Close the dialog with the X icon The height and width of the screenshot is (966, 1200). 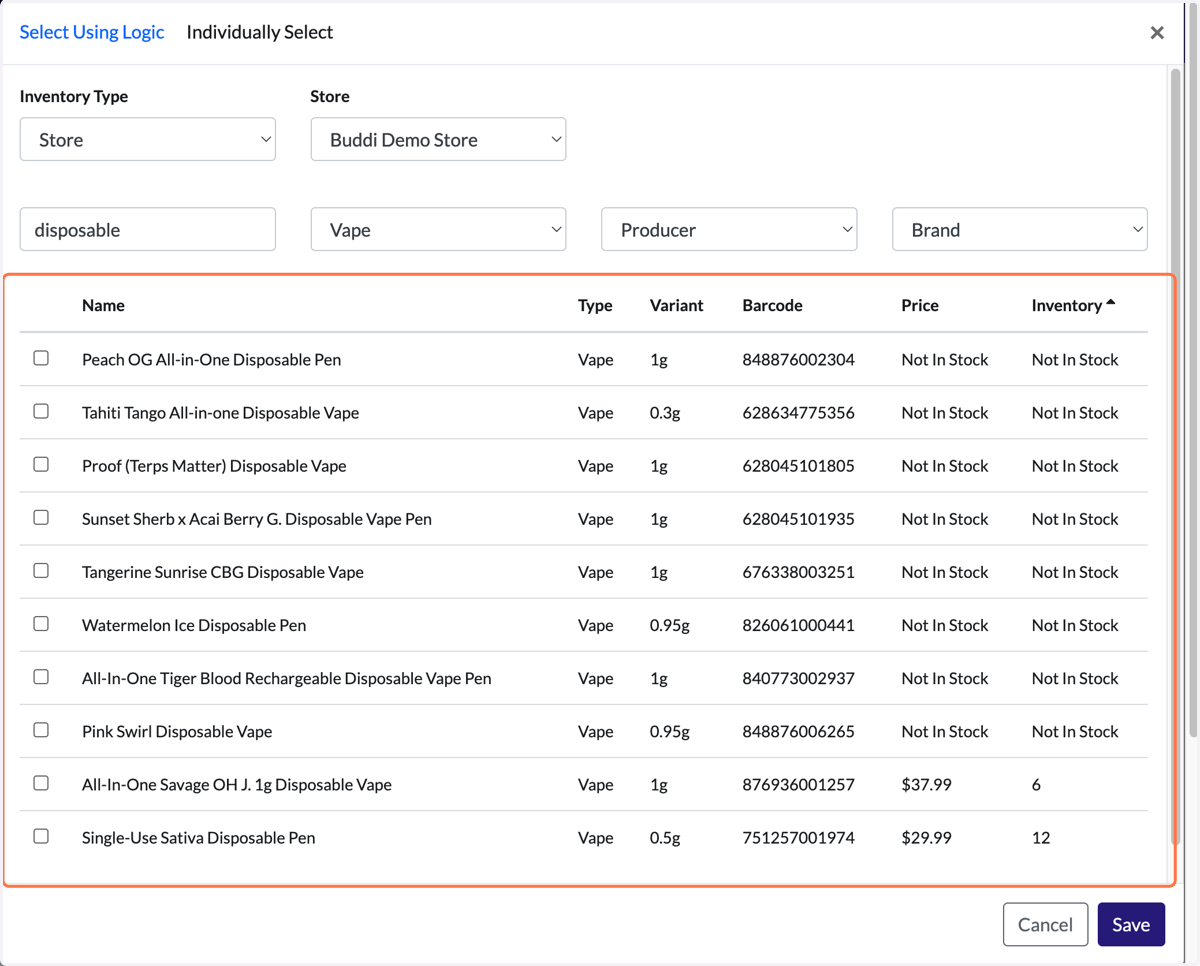(1157, 33)
